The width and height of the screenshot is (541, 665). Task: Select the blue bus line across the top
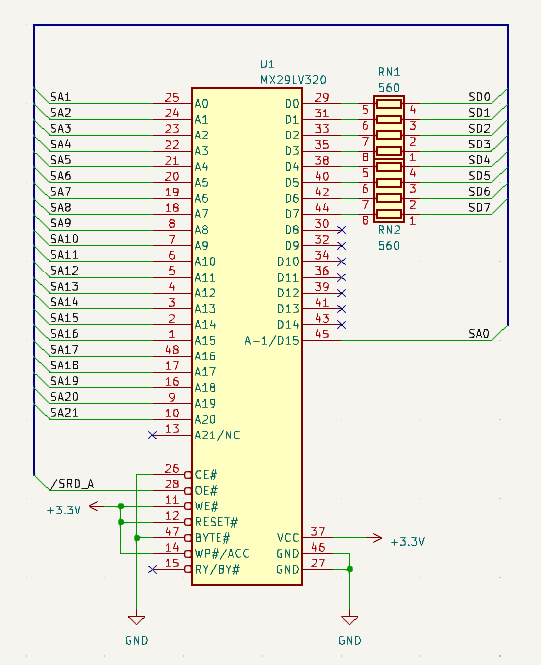271,25
